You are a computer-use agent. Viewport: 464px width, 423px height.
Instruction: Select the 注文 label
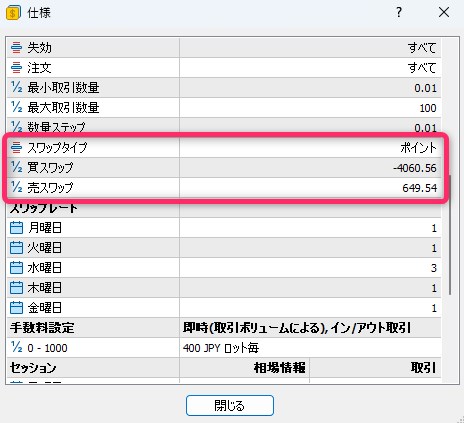pos(39,68)
